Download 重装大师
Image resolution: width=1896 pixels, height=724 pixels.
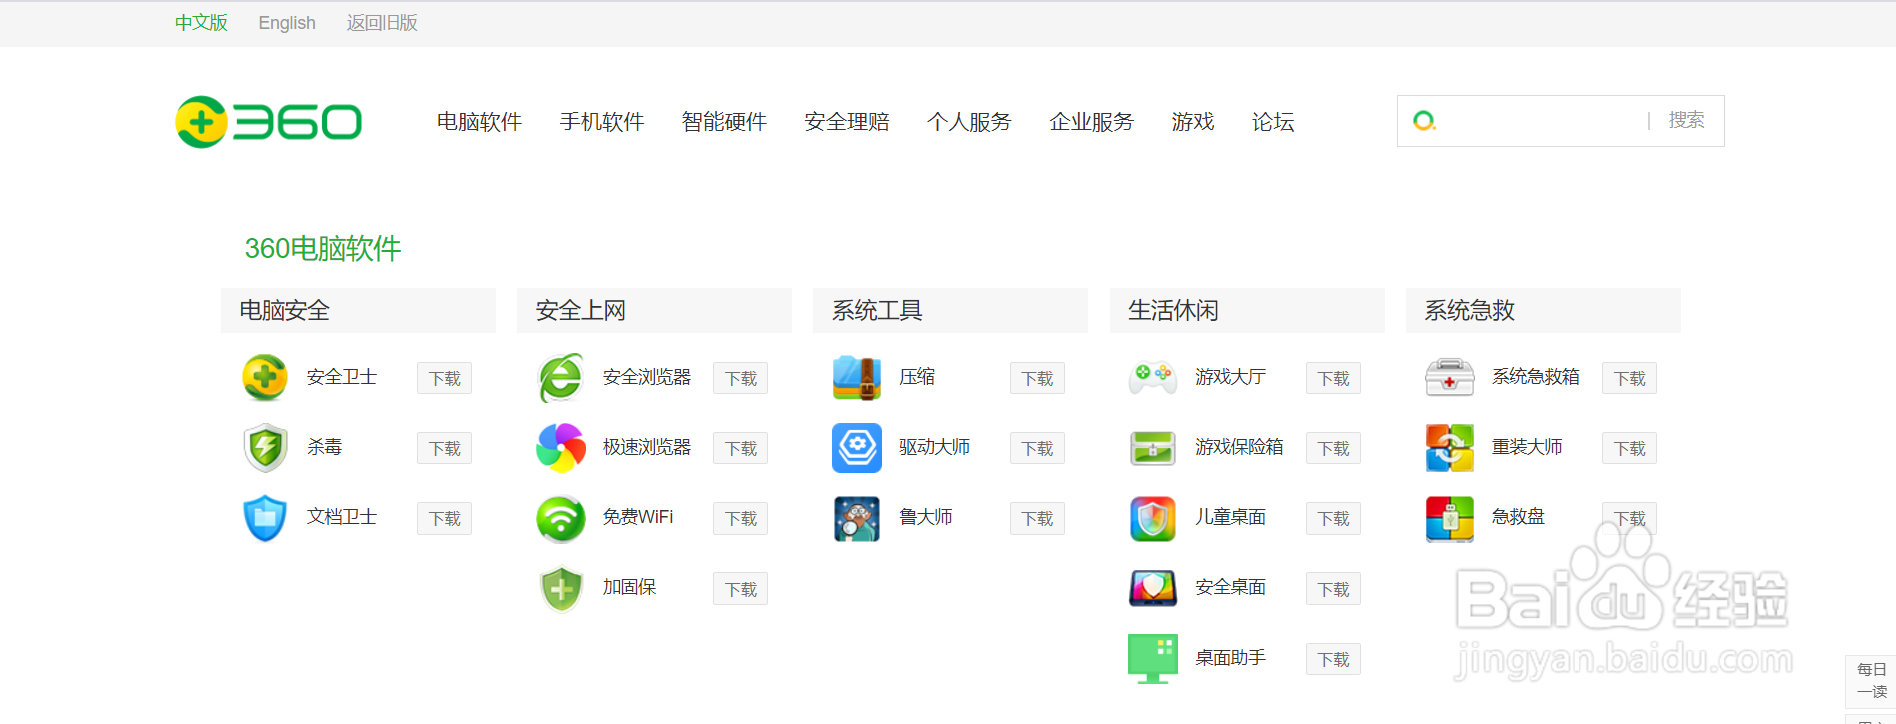coord(1629,448)
